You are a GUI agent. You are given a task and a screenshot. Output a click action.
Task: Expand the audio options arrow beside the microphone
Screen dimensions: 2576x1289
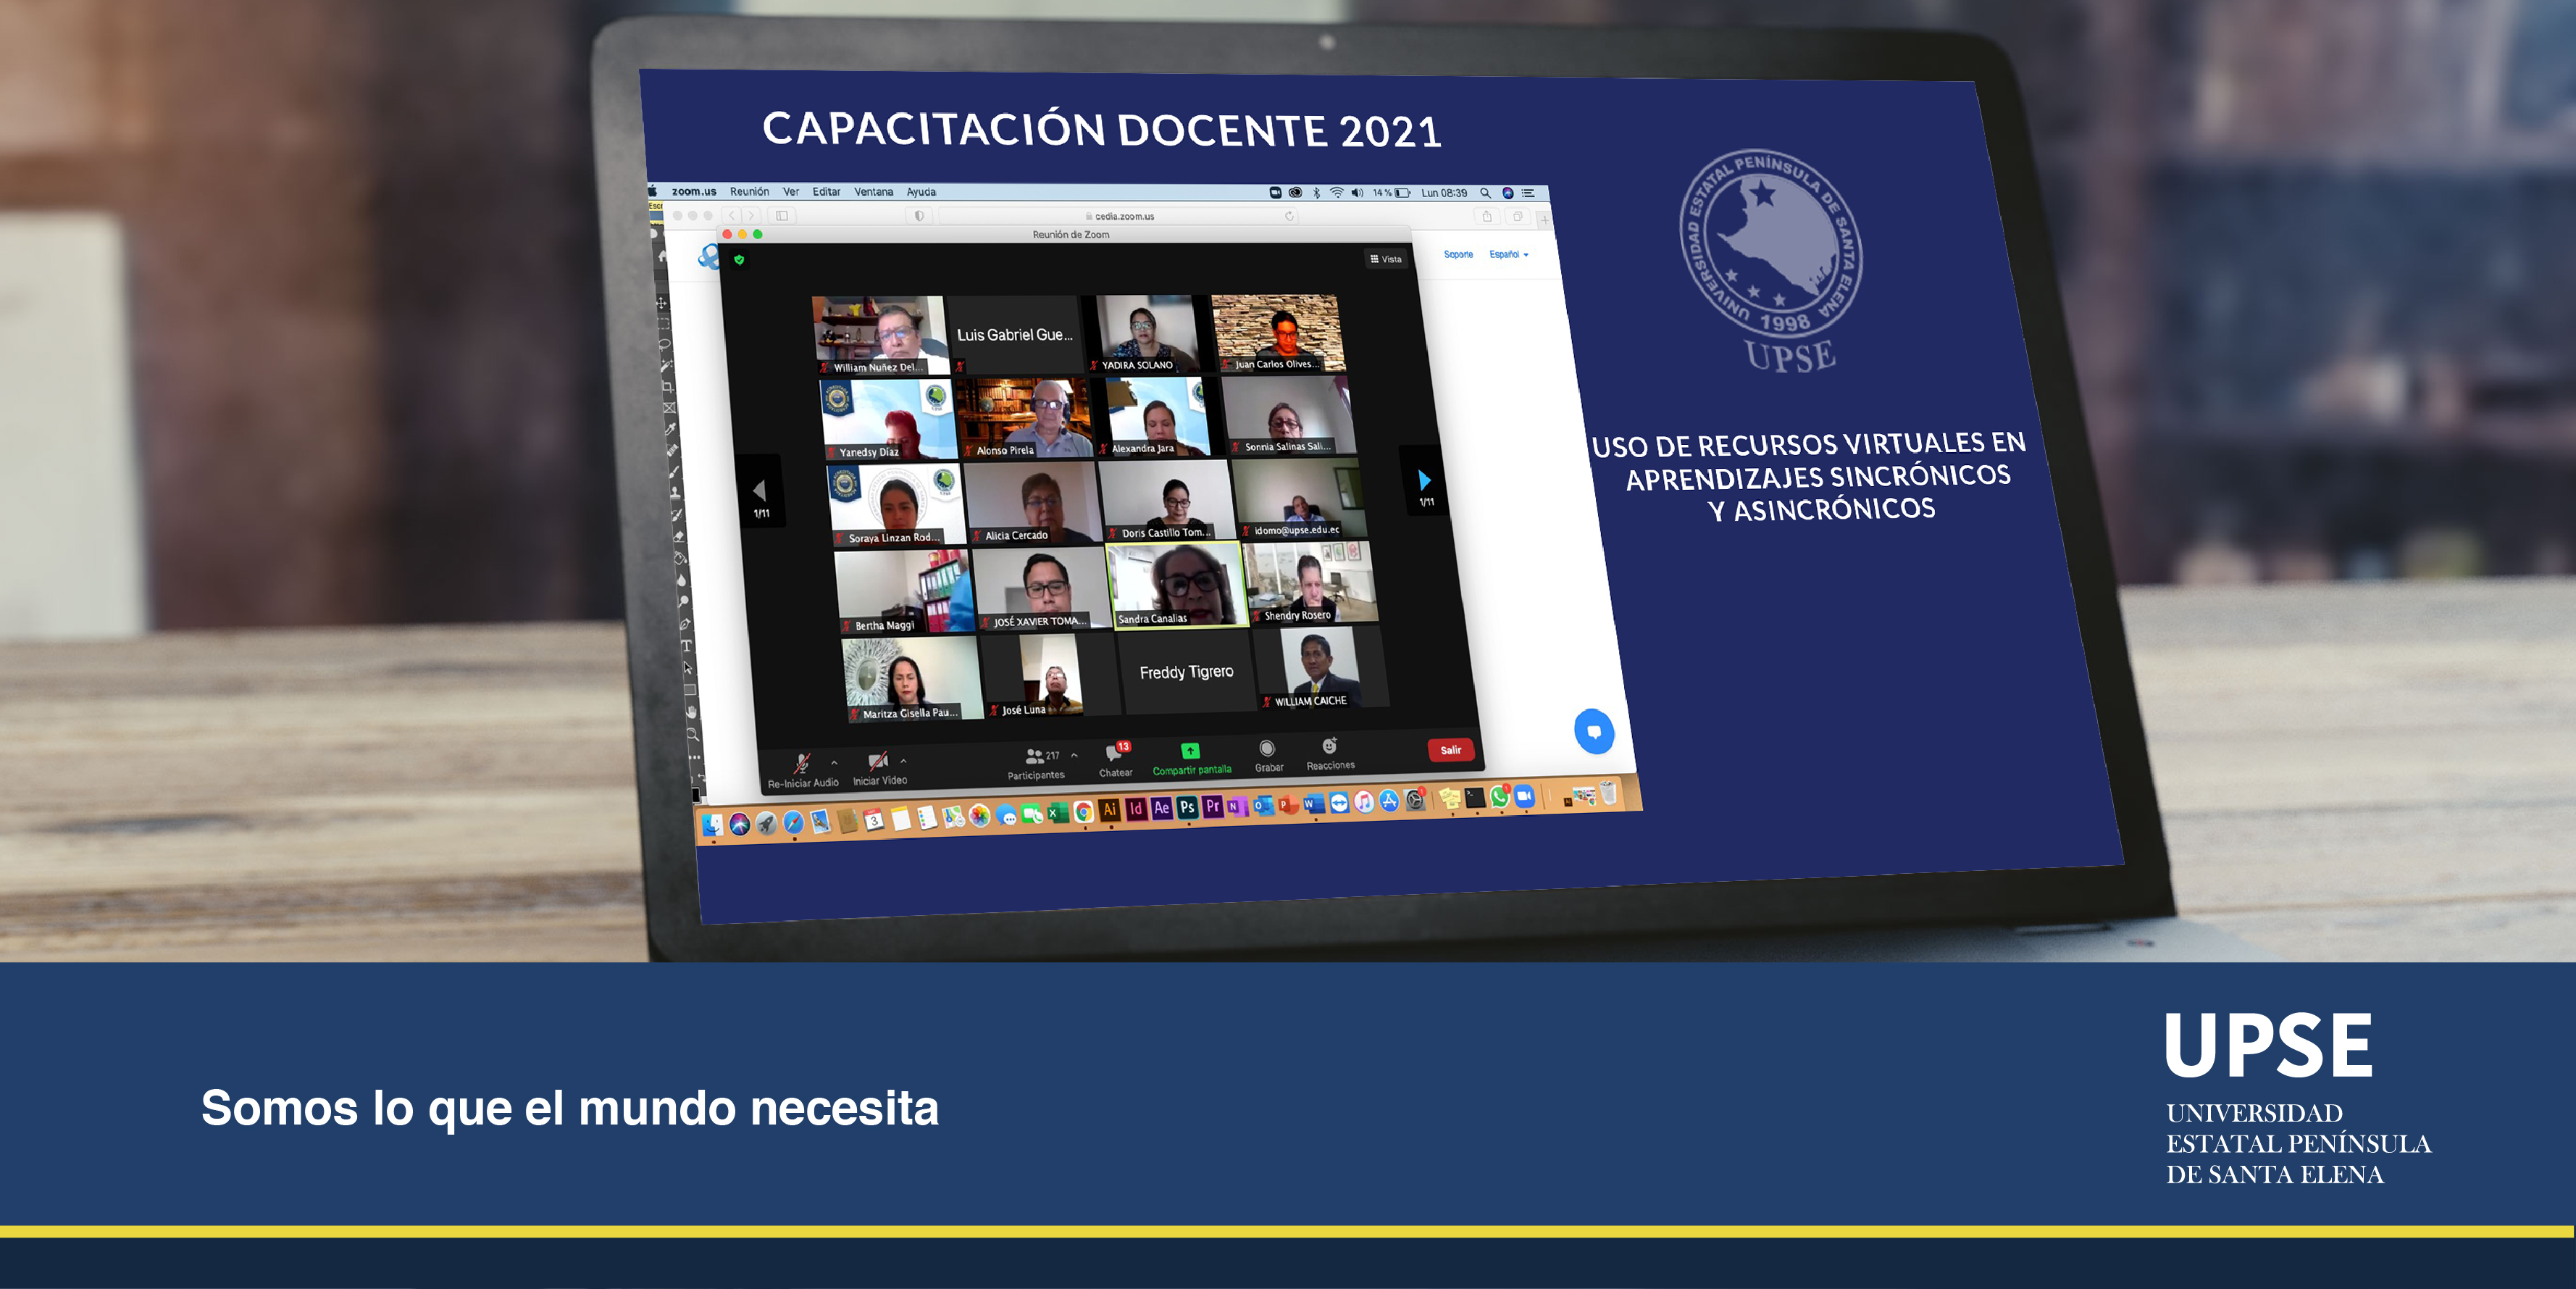coord(834,763)
